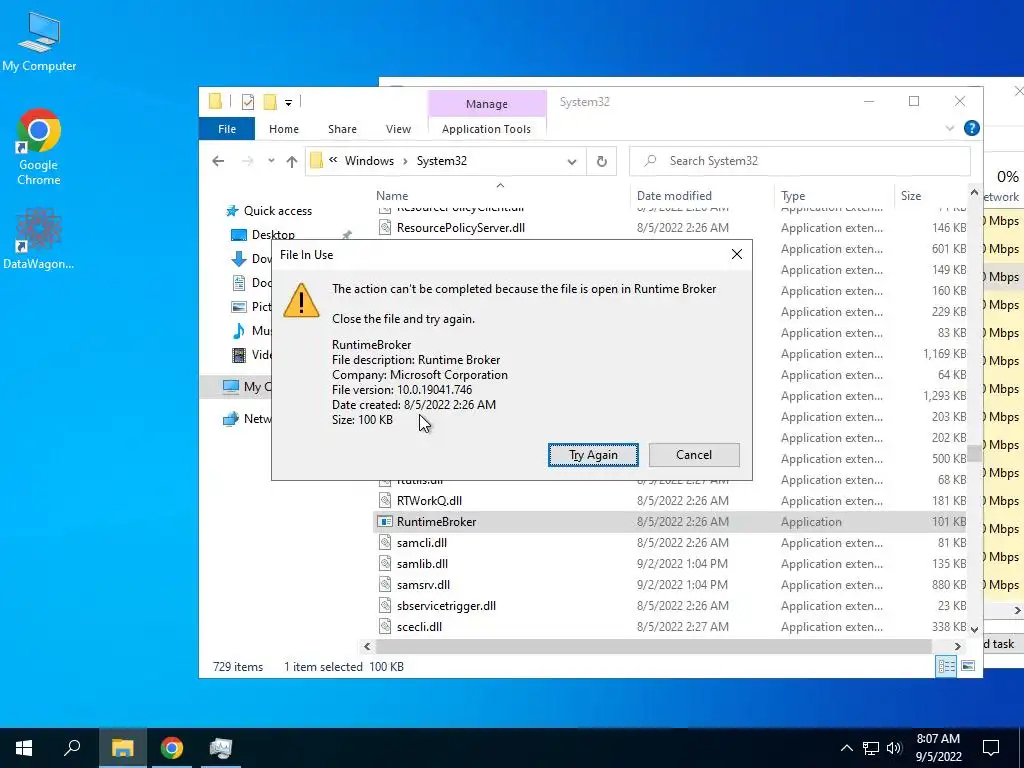The image size is (1024, 768).
Task: Switch to details view layout icon
Action: pyautogui.click(x=946, y=666)
